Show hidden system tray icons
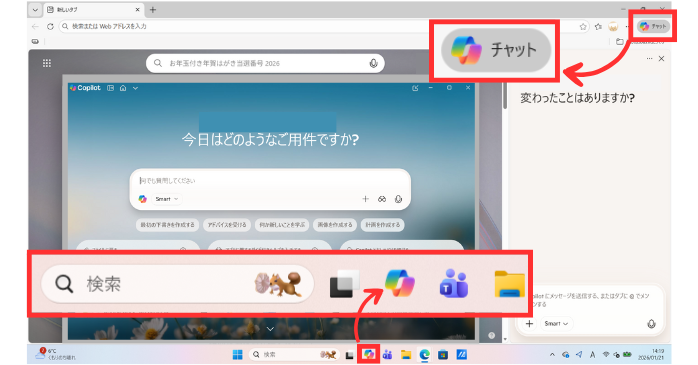This screenshot has width=698, height=365. 552,355
